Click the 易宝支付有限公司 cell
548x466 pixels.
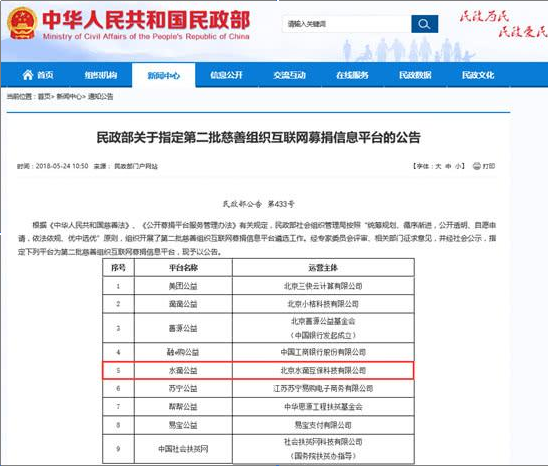323,425
